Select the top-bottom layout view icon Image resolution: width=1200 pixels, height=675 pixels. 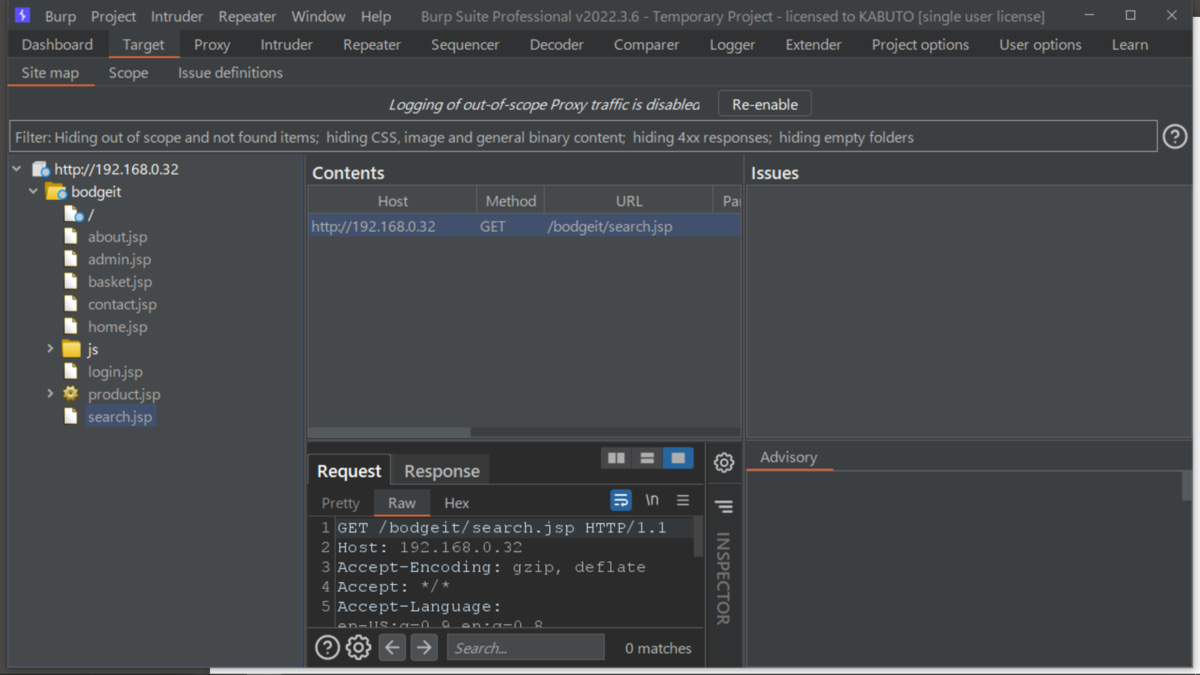coord(647,458)
